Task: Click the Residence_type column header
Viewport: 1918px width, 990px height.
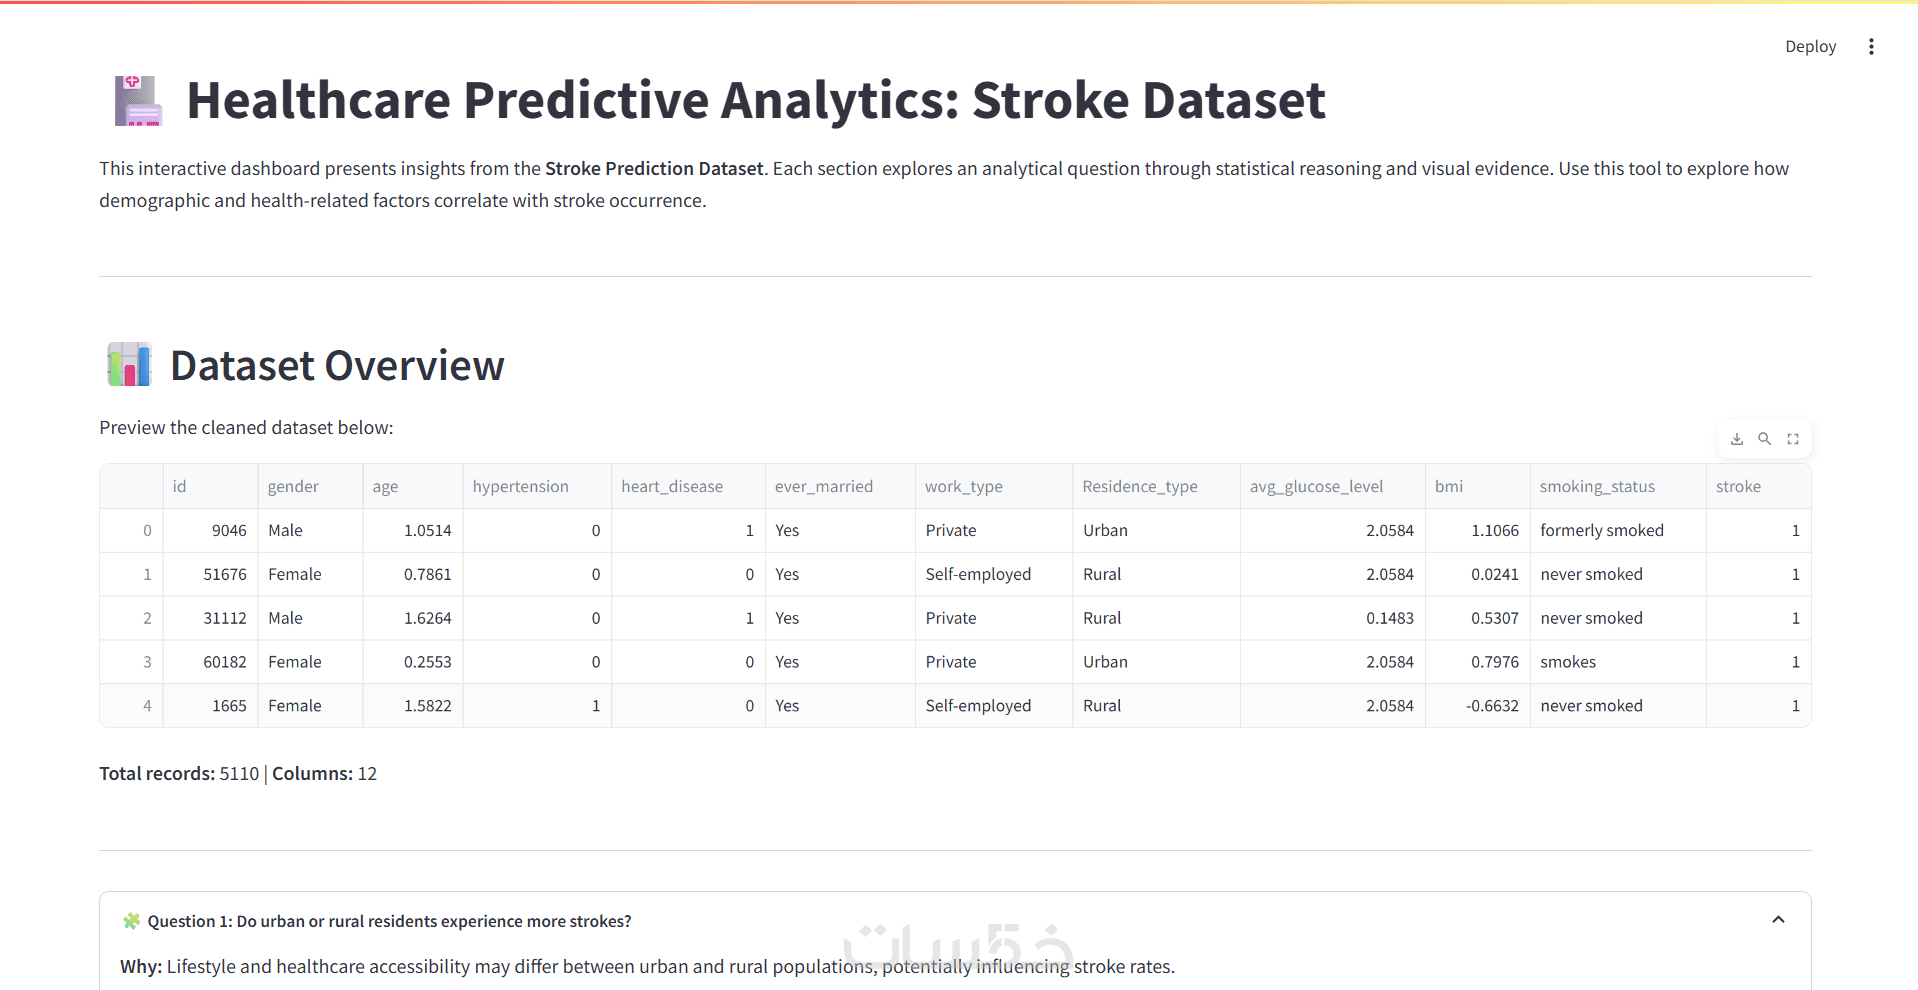Action: pos(1140,487)
